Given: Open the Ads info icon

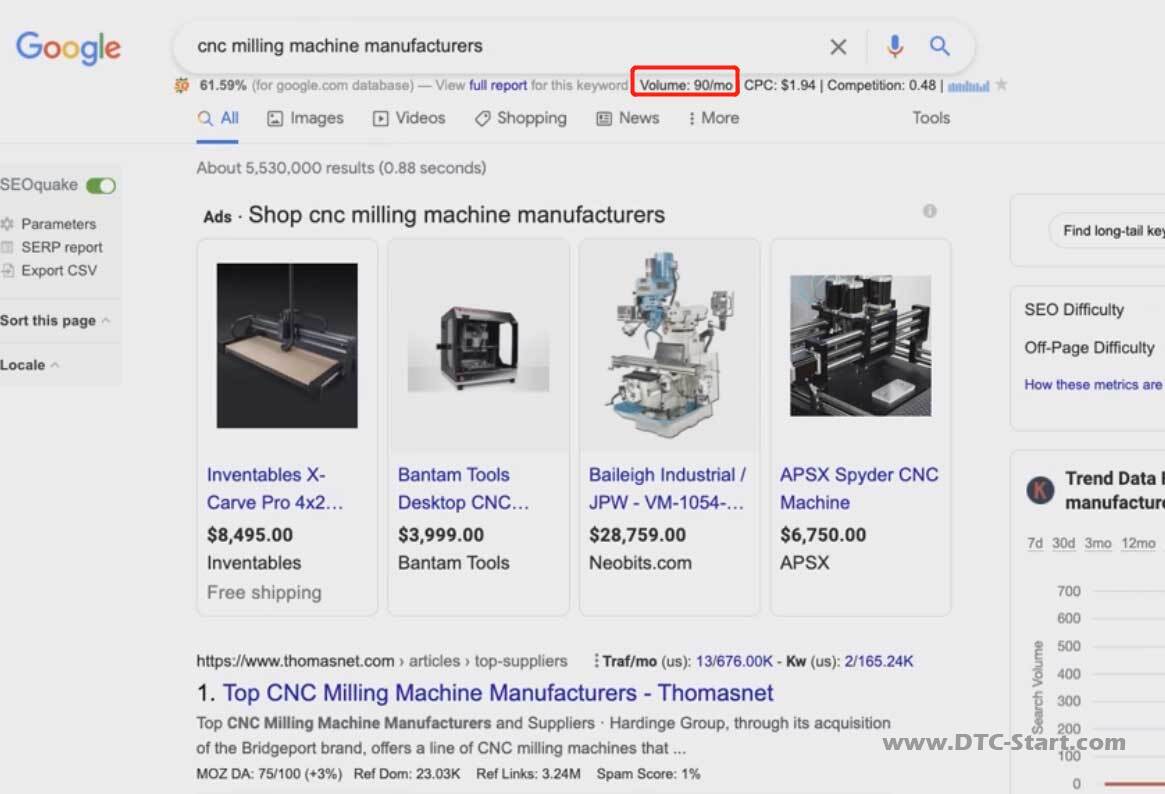Looking at the screenshot, I should tap(929, 211).
